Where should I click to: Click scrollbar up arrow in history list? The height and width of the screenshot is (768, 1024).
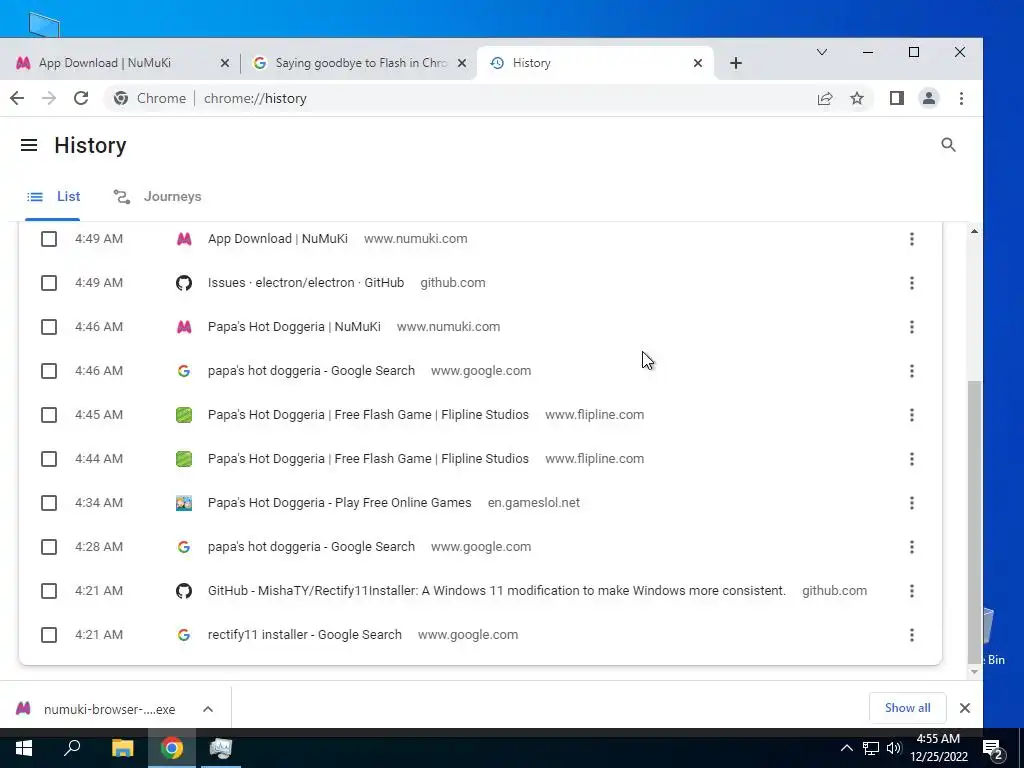pyautogui.click(x=974, y=231)
